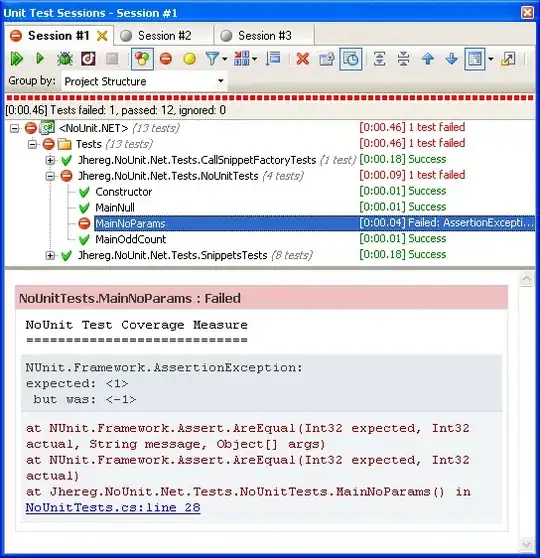Open NoUnitTests.cs:line 28 link
This screenshot has height=558, width=540.
pyautogui.click(x=113, y=507)
